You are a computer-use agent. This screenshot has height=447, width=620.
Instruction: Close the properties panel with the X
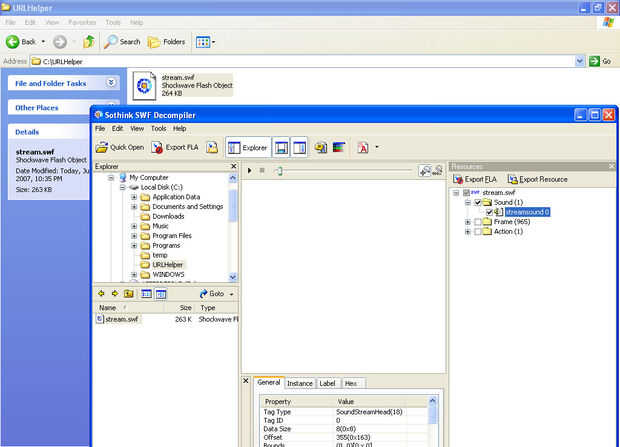(246, 381)
